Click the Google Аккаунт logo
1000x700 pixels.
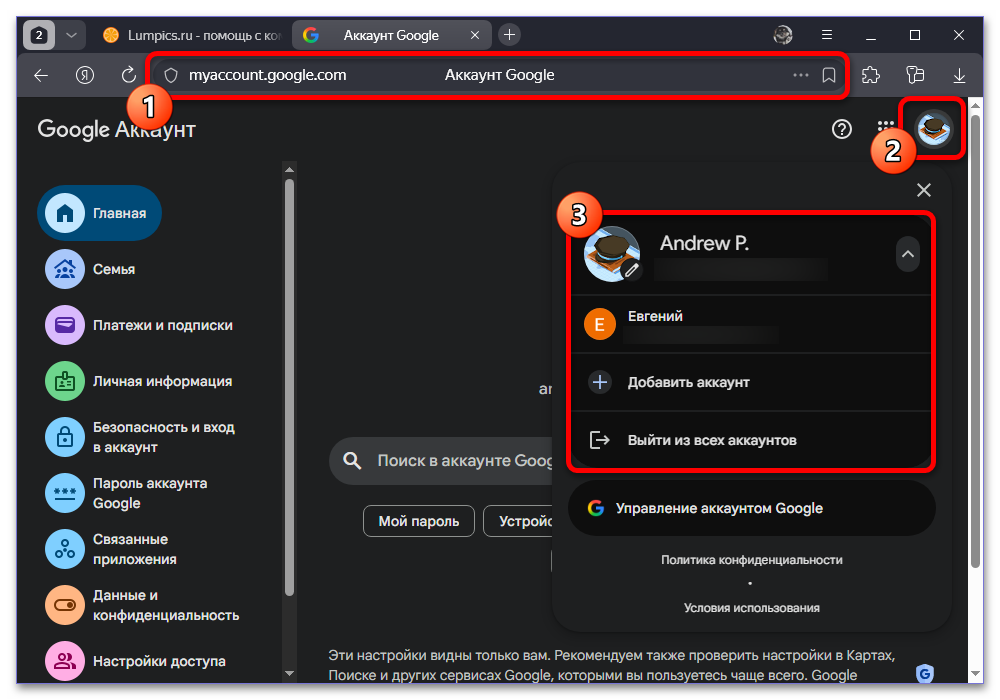(116, 129)
